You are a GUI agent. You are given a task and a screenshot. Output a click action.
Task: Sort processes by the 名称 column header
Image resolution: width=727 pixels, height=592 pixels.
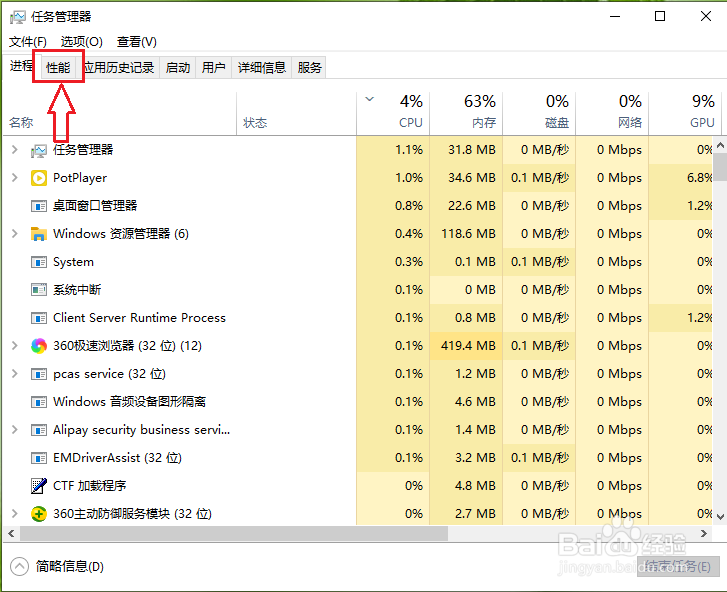(x=120, y=114)
